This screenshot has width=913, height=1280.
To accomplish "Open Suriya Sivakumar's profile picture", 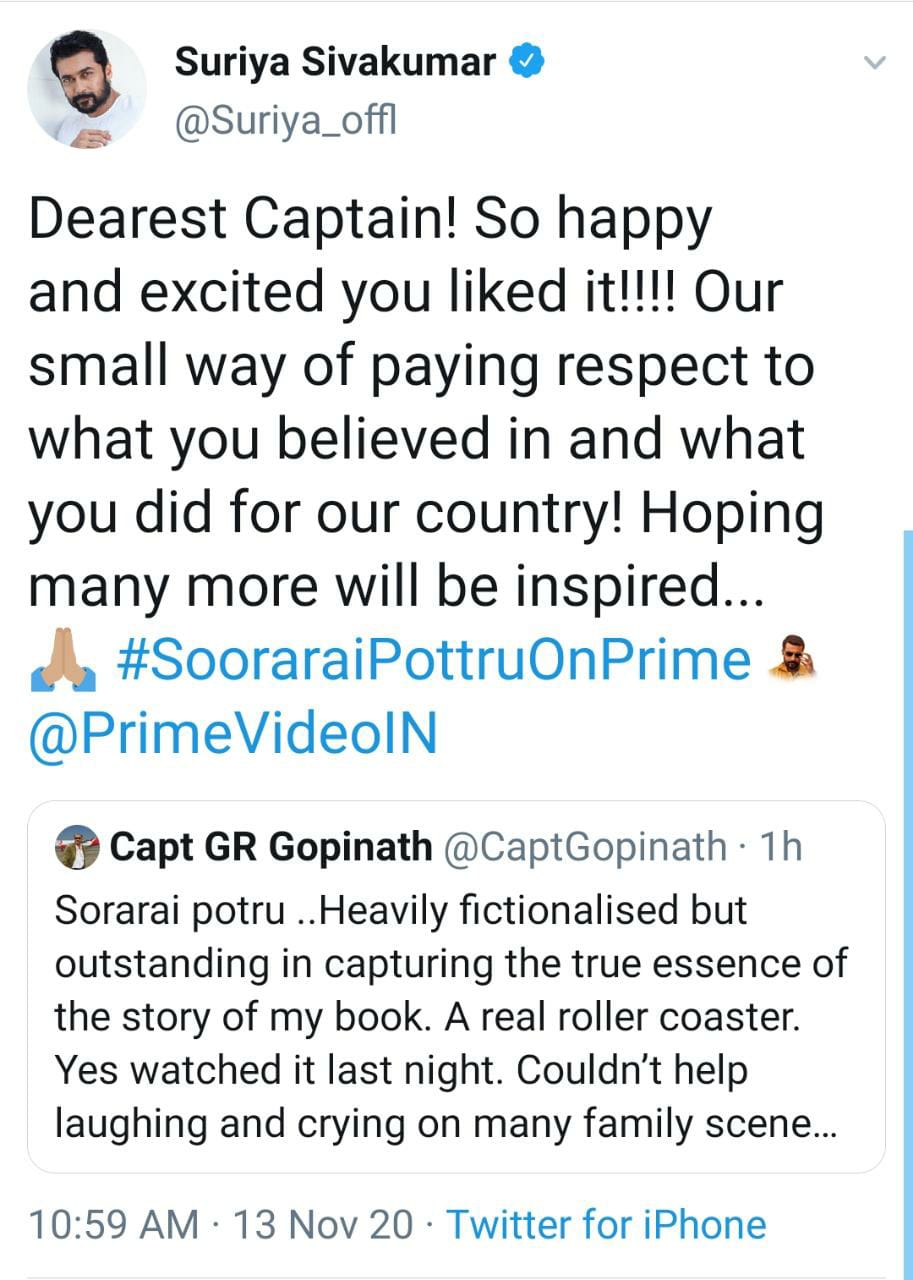I will click(x=87, y=88).
